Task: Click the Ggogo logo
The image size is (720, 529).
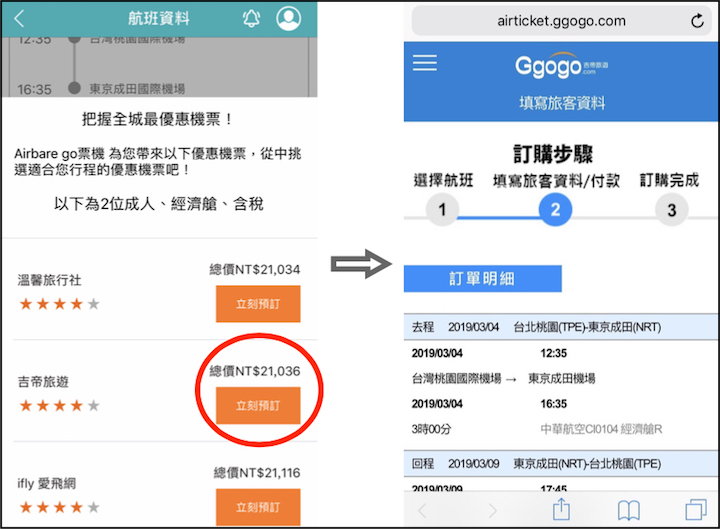Action: pos(561,65)
